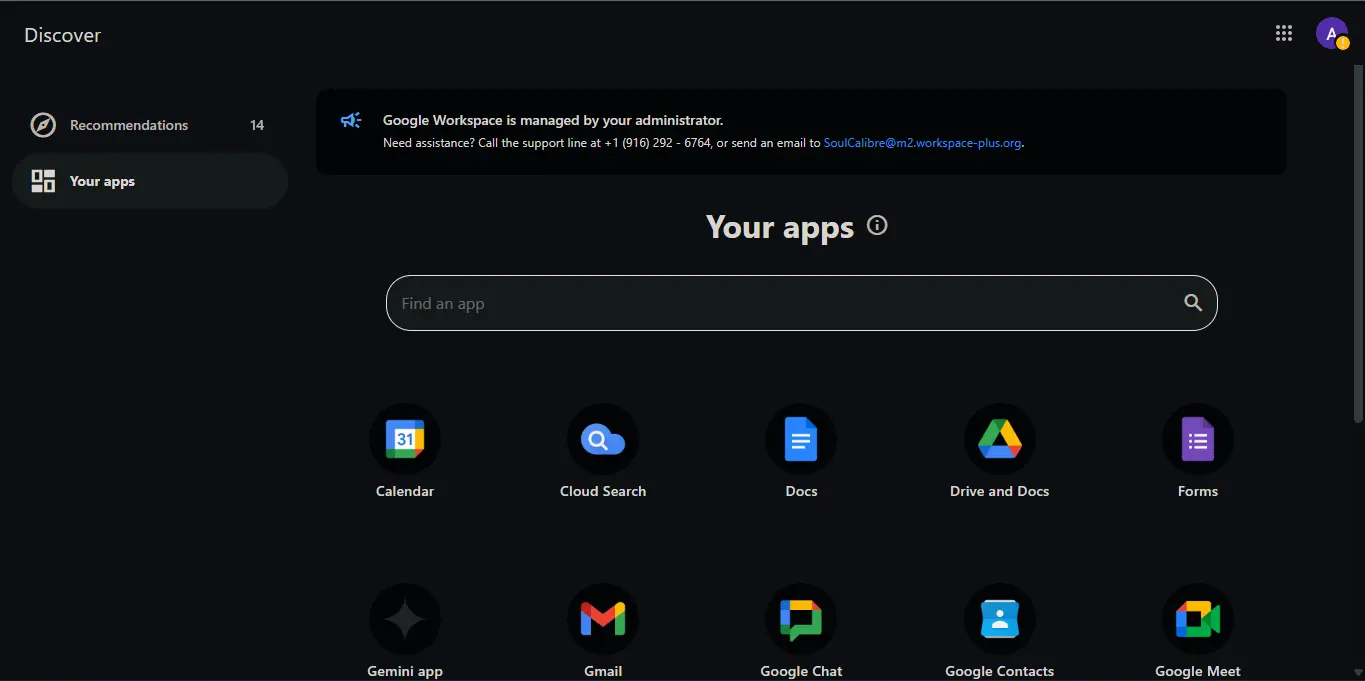
Task: Click the Gmail label text
Action: (x=603, y=671)
